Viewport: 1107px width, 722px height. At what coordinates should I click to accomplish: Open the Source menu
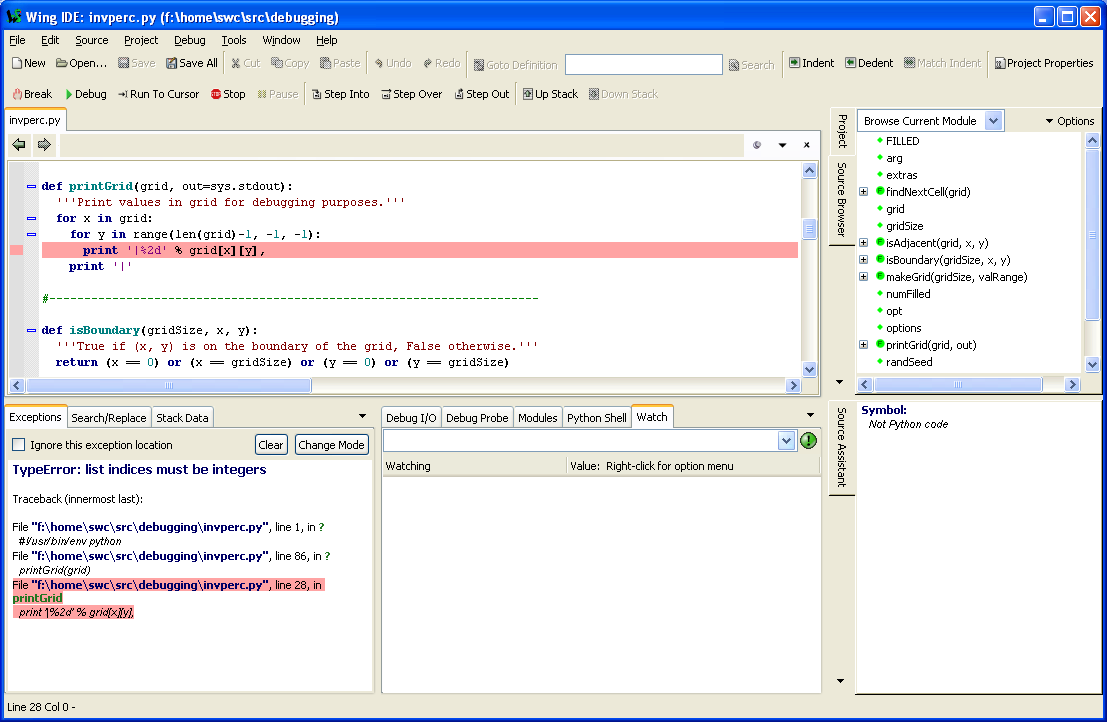tap(92, 40)
